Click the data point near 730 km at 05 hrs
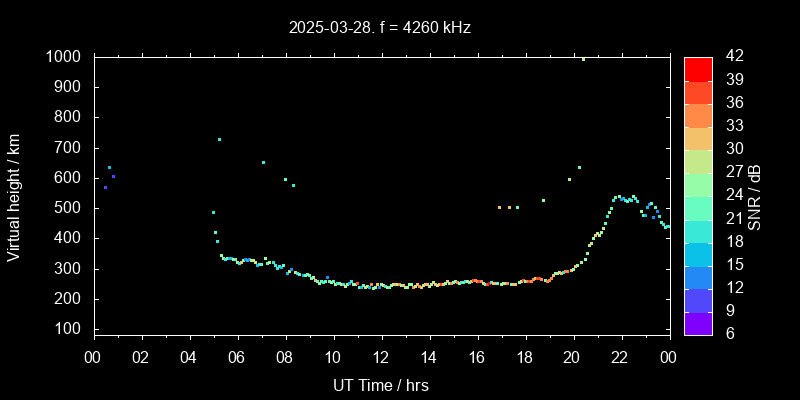The height and width of the screenshot is (400, 800). (x=219, y=139)
